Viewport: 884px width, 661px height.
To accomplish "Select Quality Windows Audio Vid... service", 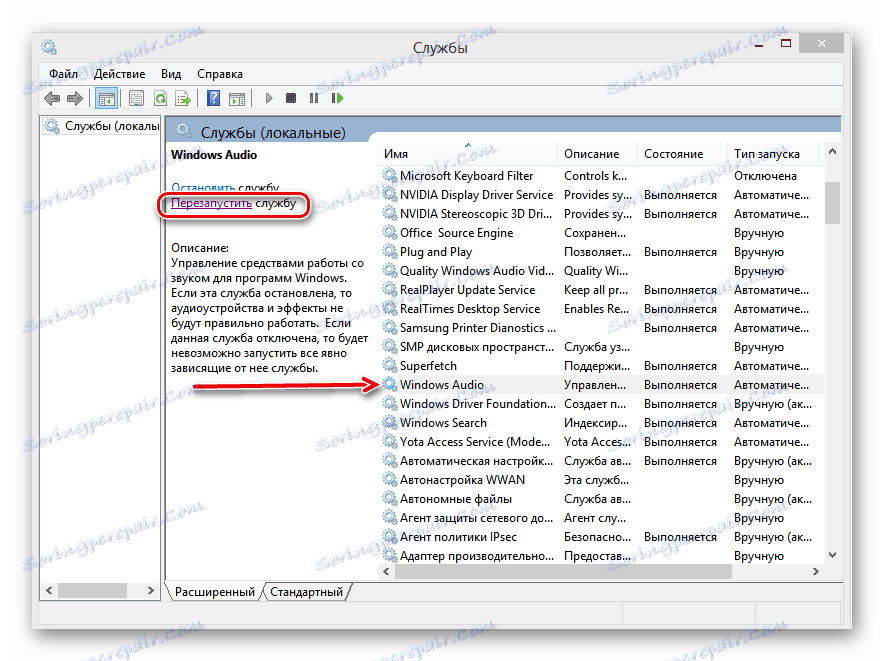I will pos(600,271).
